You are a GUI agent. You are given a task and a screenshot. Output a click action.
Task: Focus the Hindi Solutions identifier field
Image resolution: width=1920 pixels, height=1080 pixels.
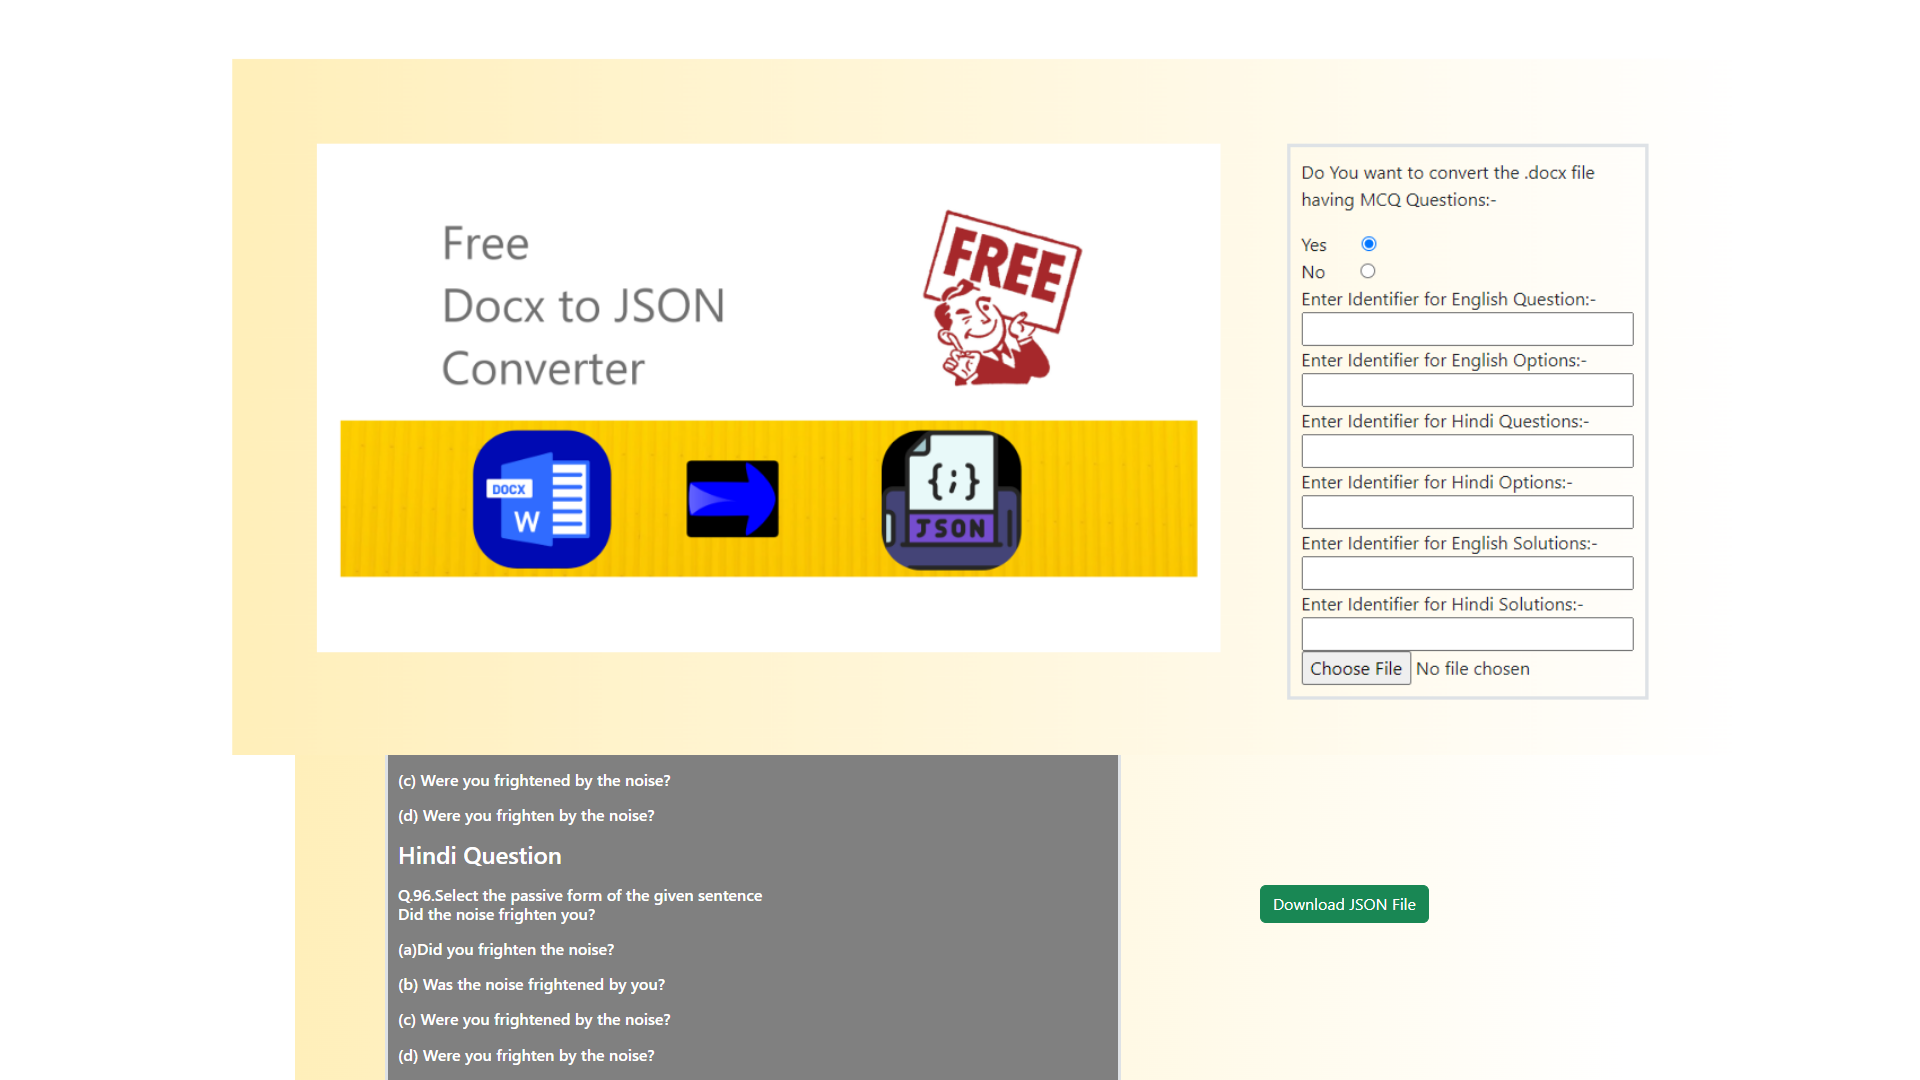coord(1466,634)
